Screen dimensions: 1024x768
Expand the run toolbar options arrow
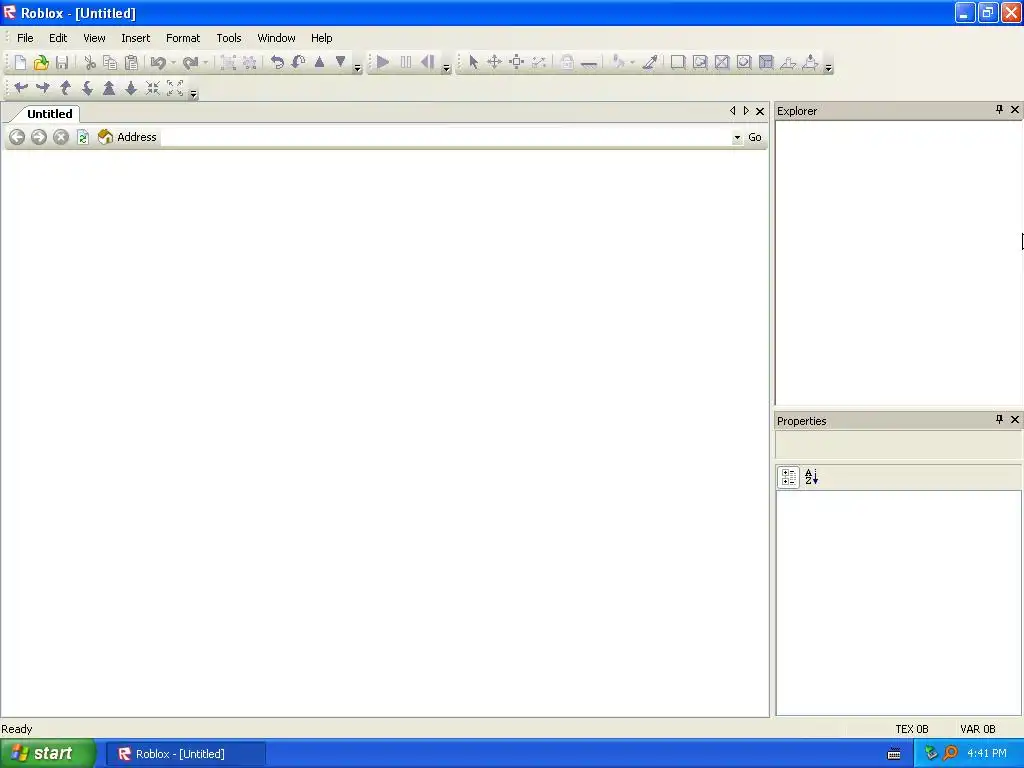point(446,67)
